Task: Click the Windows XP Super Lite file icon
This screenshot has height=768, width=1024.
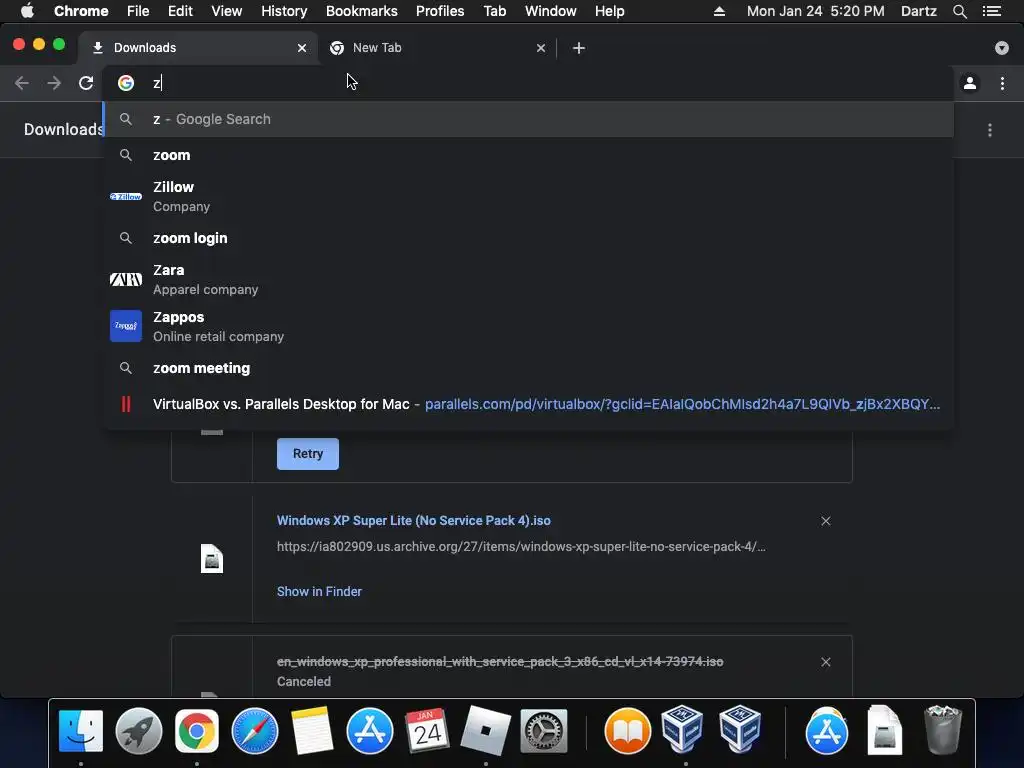Action: [212, 558]
